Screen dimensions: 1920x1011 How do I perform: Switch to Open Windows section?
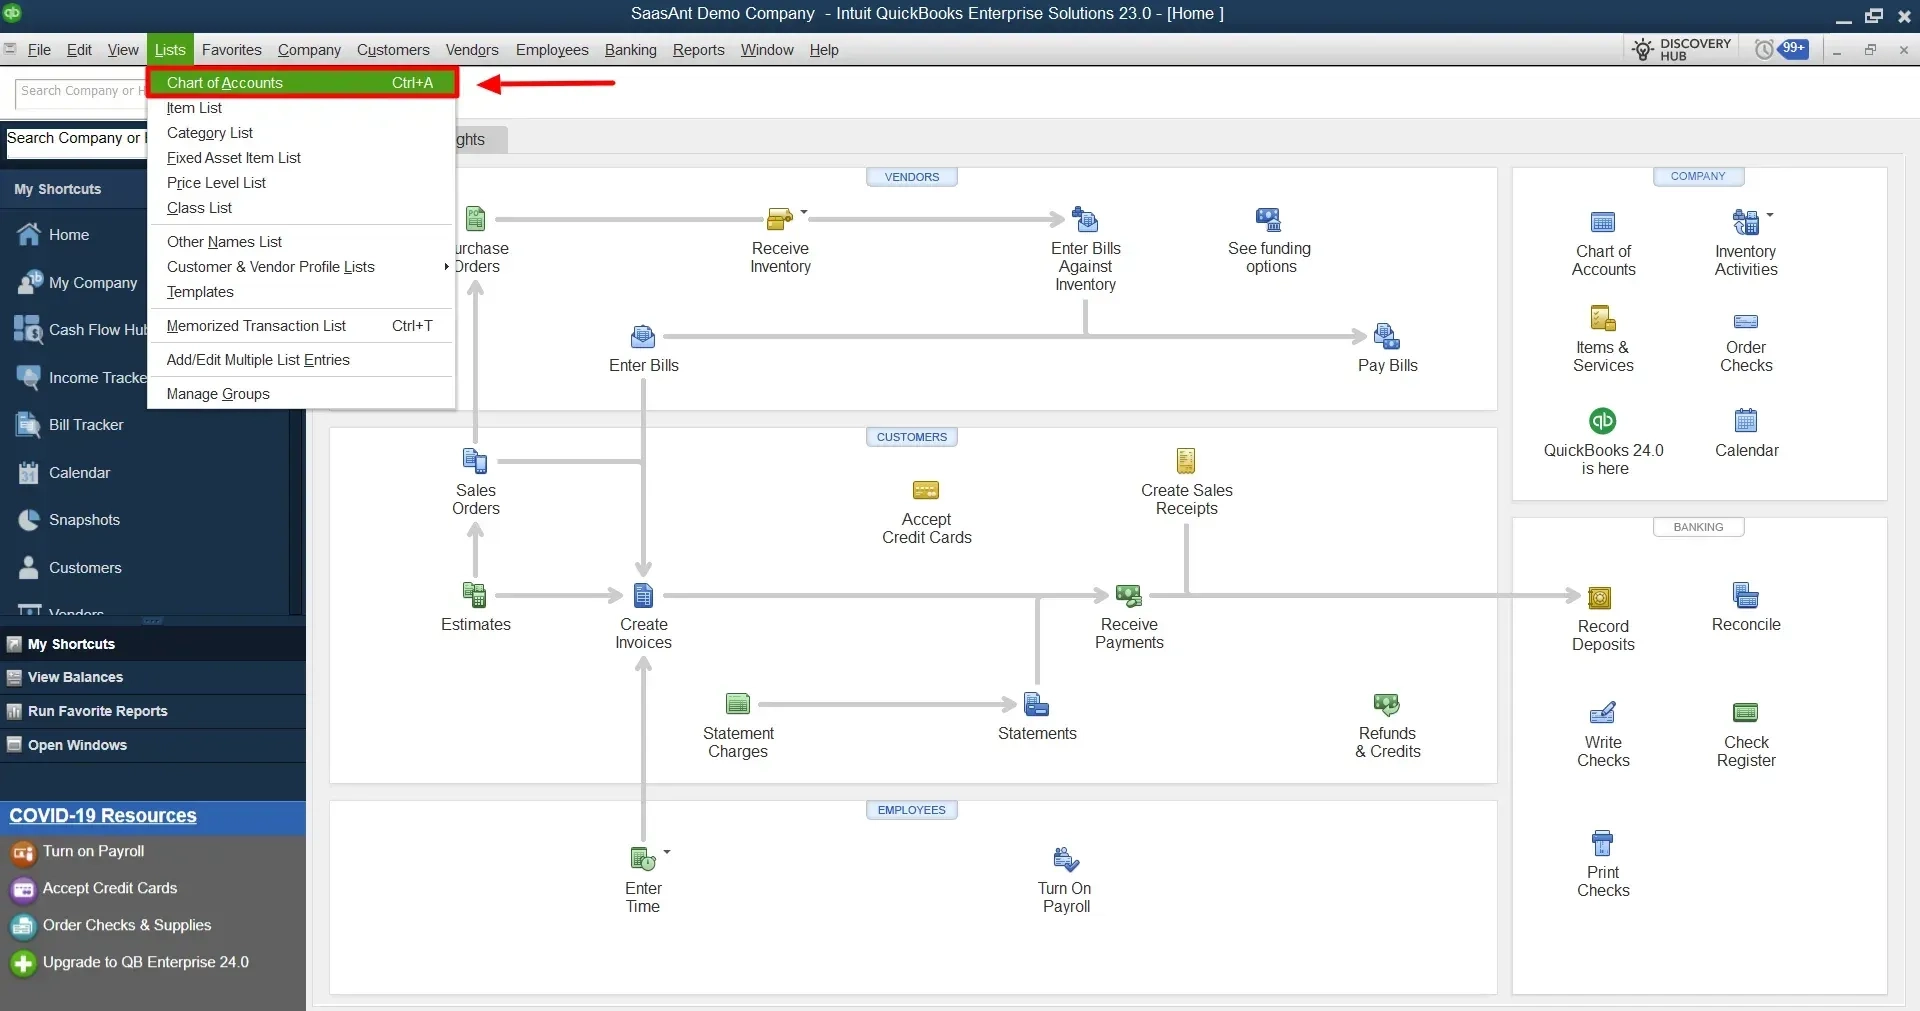tap(153, 745)
